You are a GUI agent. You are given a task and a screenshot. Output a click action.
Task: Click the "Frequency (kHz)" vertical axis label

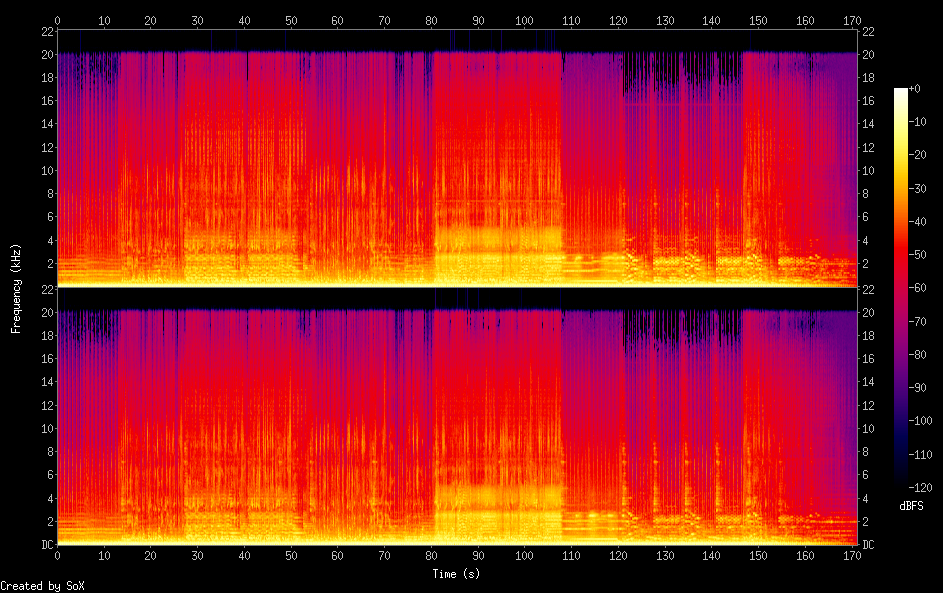(x=16, y=288)
